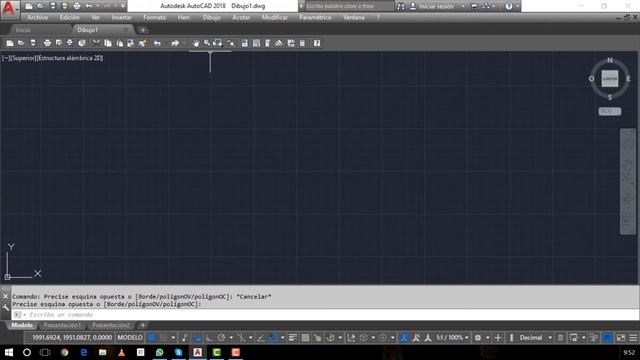This screenshot has width=640, height=360.
Task: Click the Open file icon in standard toolbar
Action: (x=21, y=43)
